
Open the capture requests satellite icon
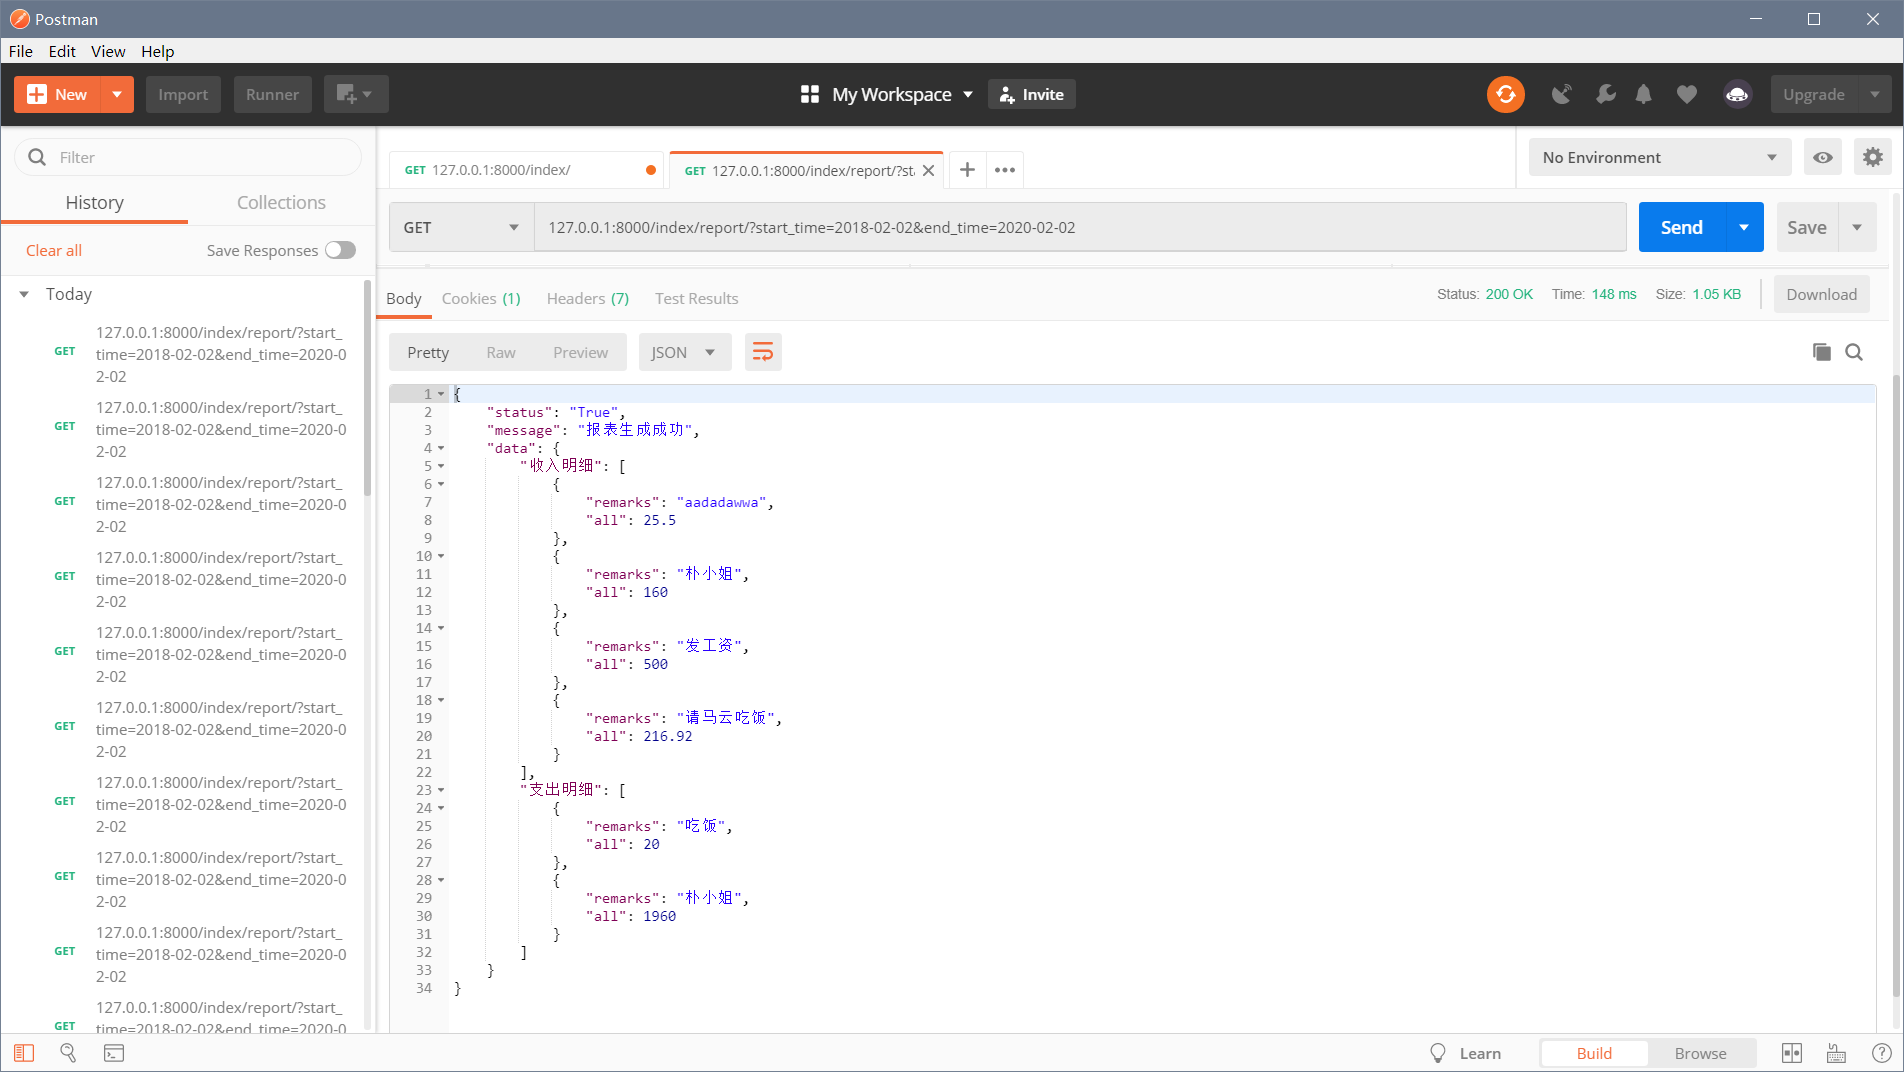(1561, 95)
